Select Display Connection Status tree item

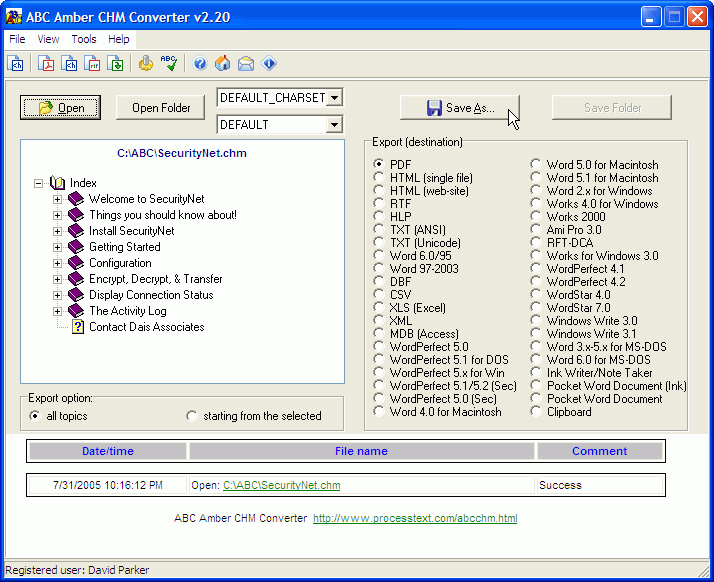(x=151, y=295)
